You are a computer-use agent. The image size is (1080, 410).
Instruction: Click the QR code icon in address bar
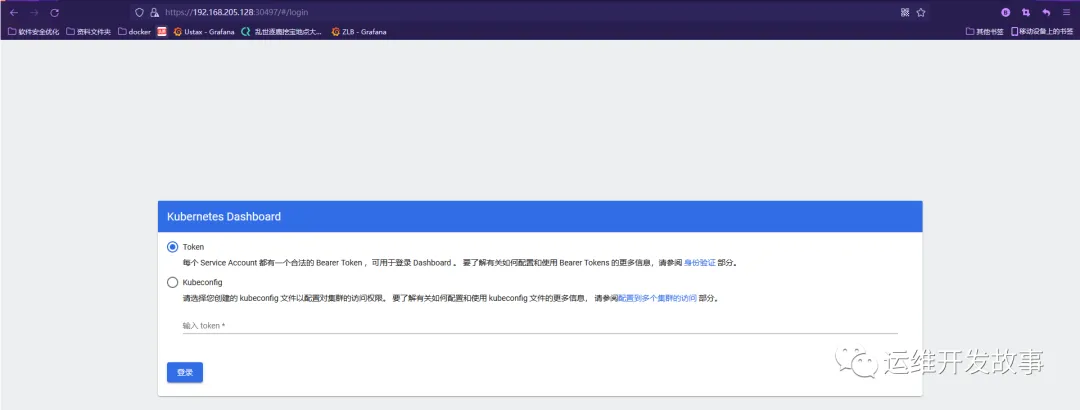(905, 12)
